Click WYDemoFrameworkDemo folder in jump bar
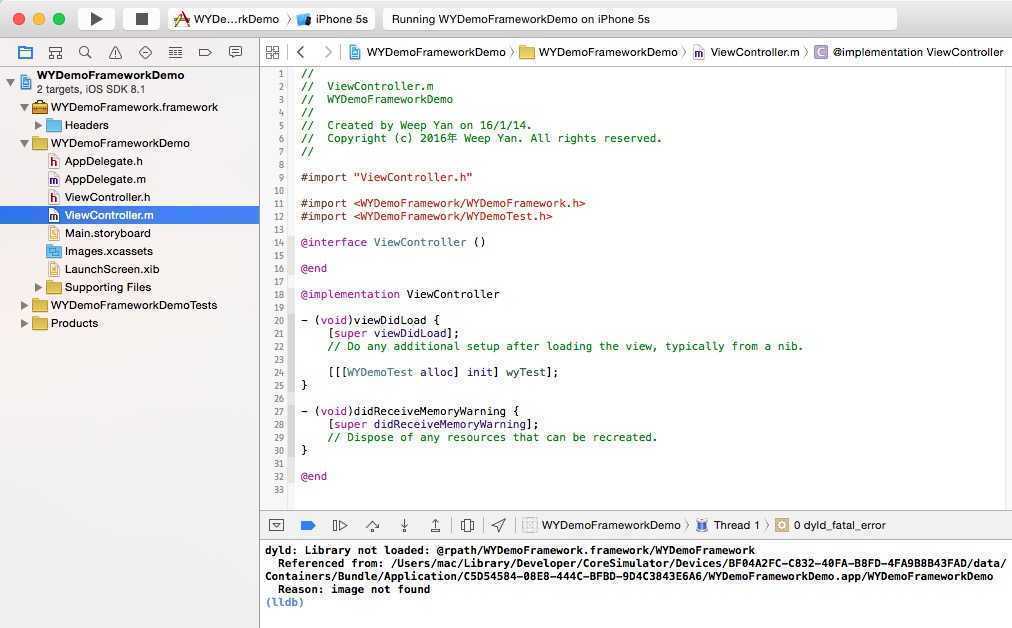Screen dimensions: 1012x628 point(599,52)
